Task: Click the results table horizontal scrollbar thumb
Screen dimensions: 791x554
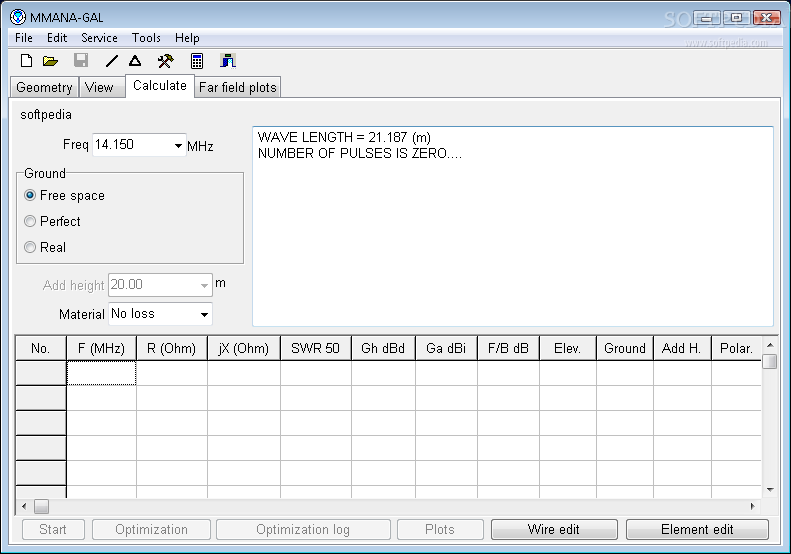Action: click(x=41, y=506)
